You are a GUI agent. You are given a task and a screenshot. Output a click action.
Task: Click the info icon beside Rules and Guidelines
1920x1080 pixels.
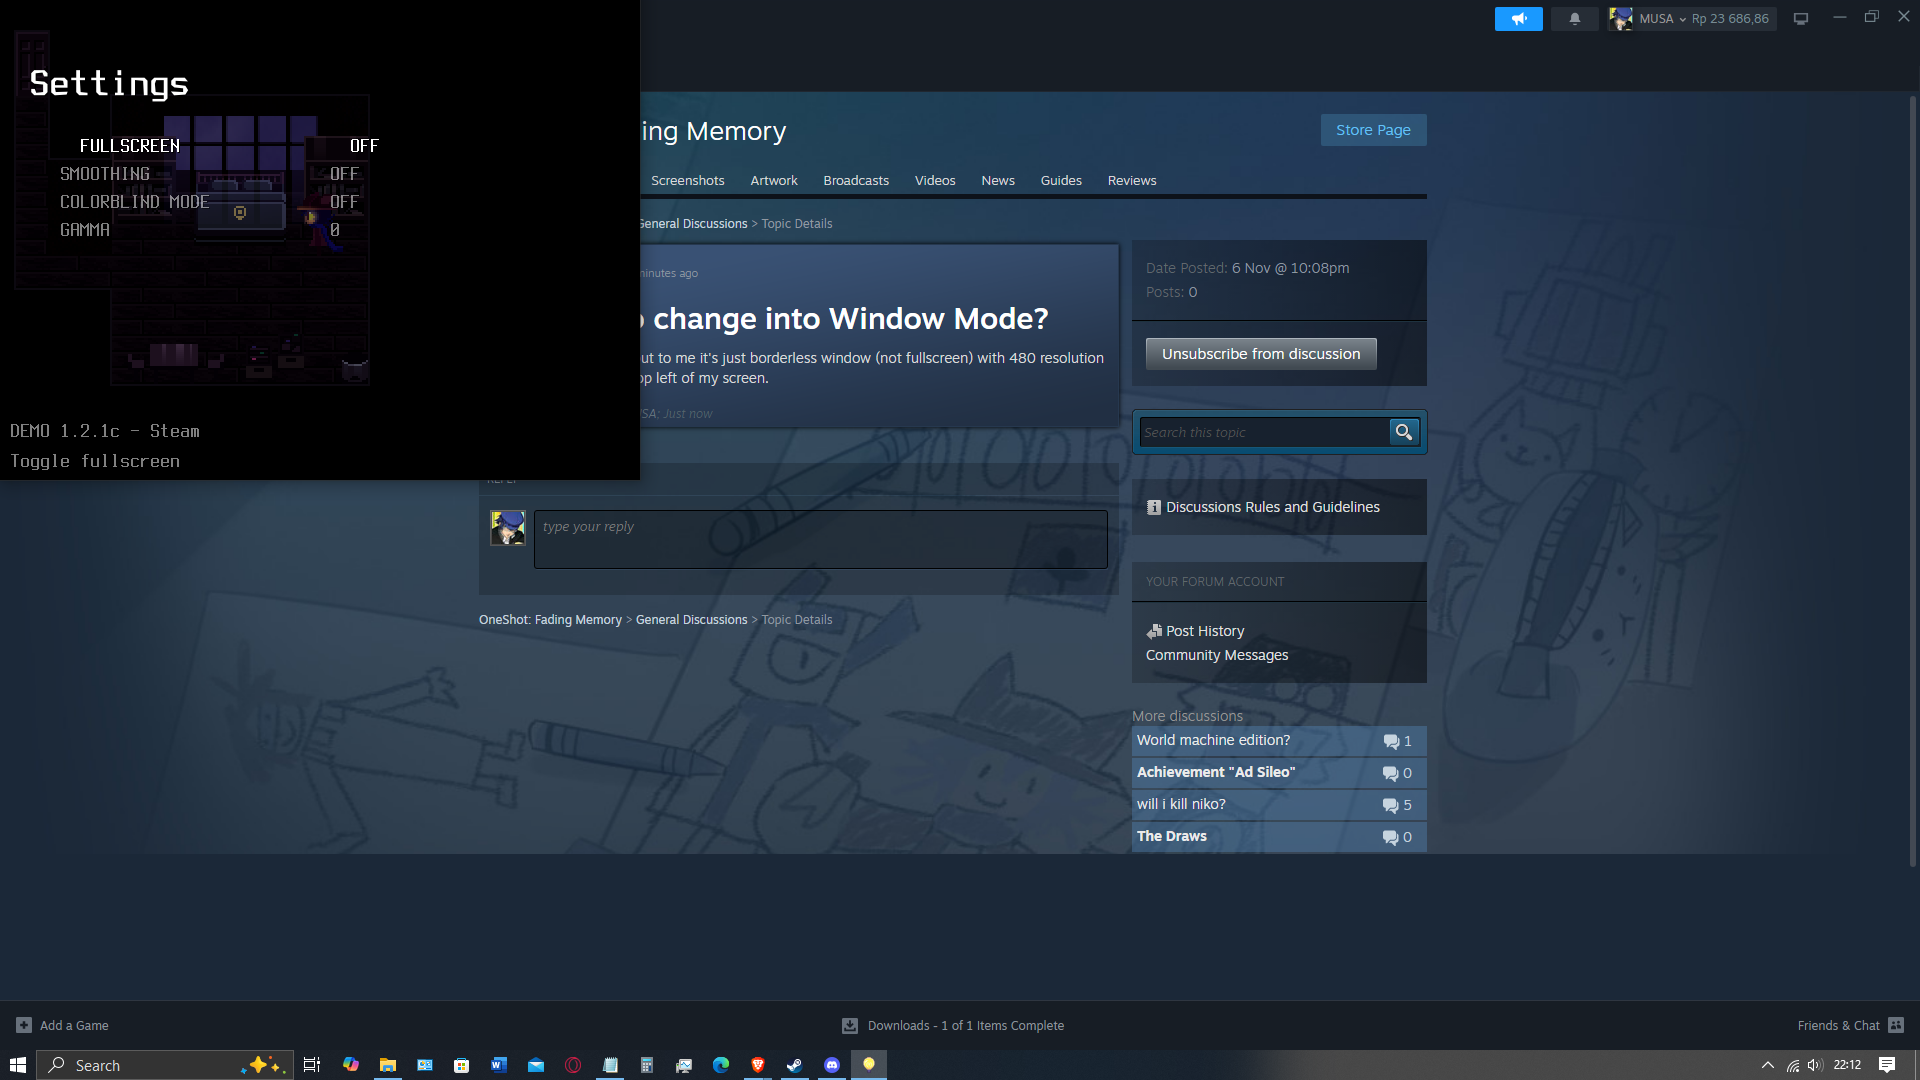[1154, 507]
